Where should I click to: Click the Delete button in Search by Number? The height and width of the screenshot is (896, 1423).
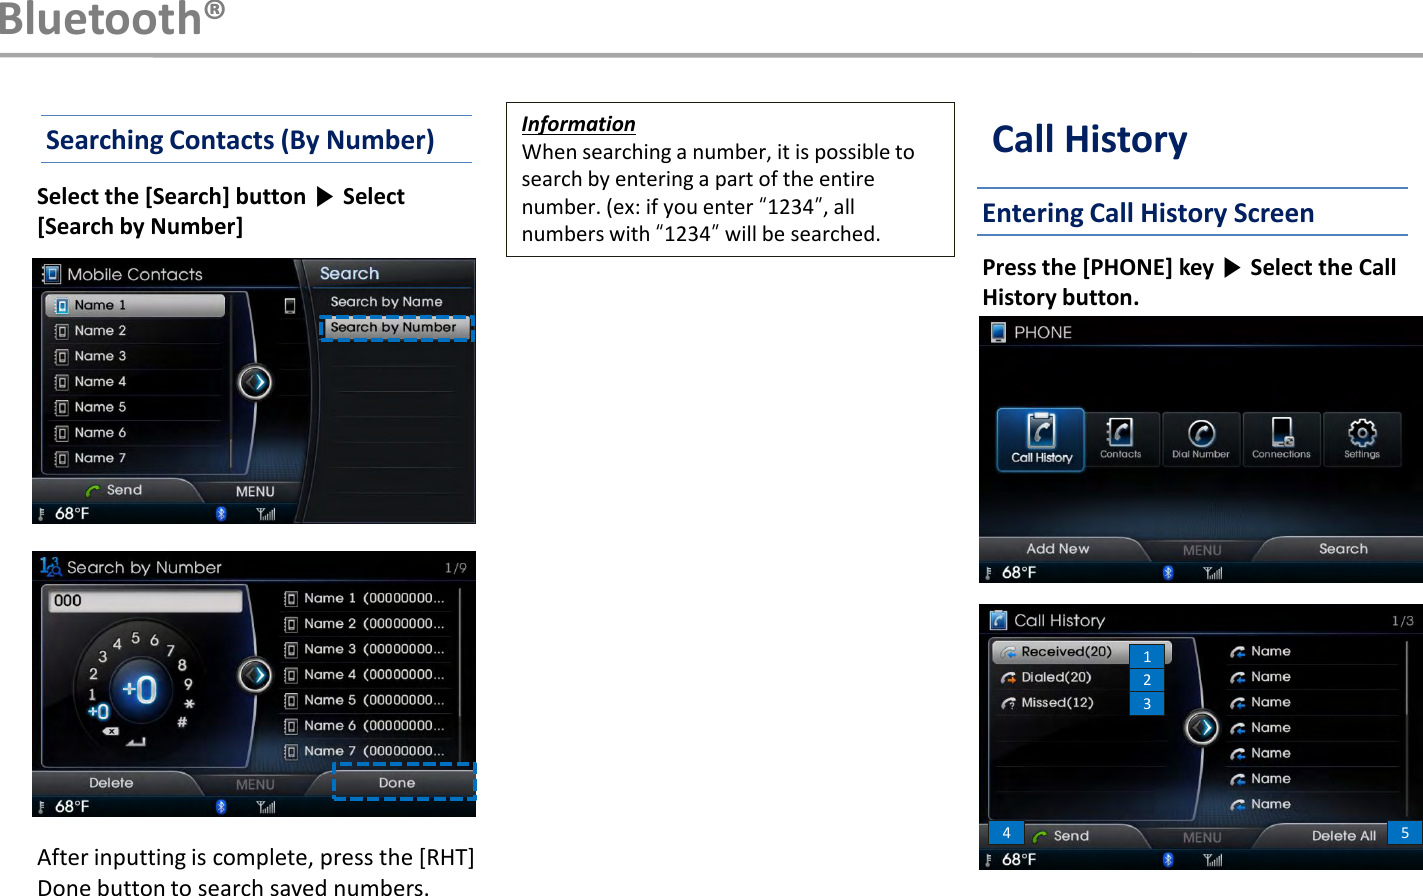(x=111, y=783)
